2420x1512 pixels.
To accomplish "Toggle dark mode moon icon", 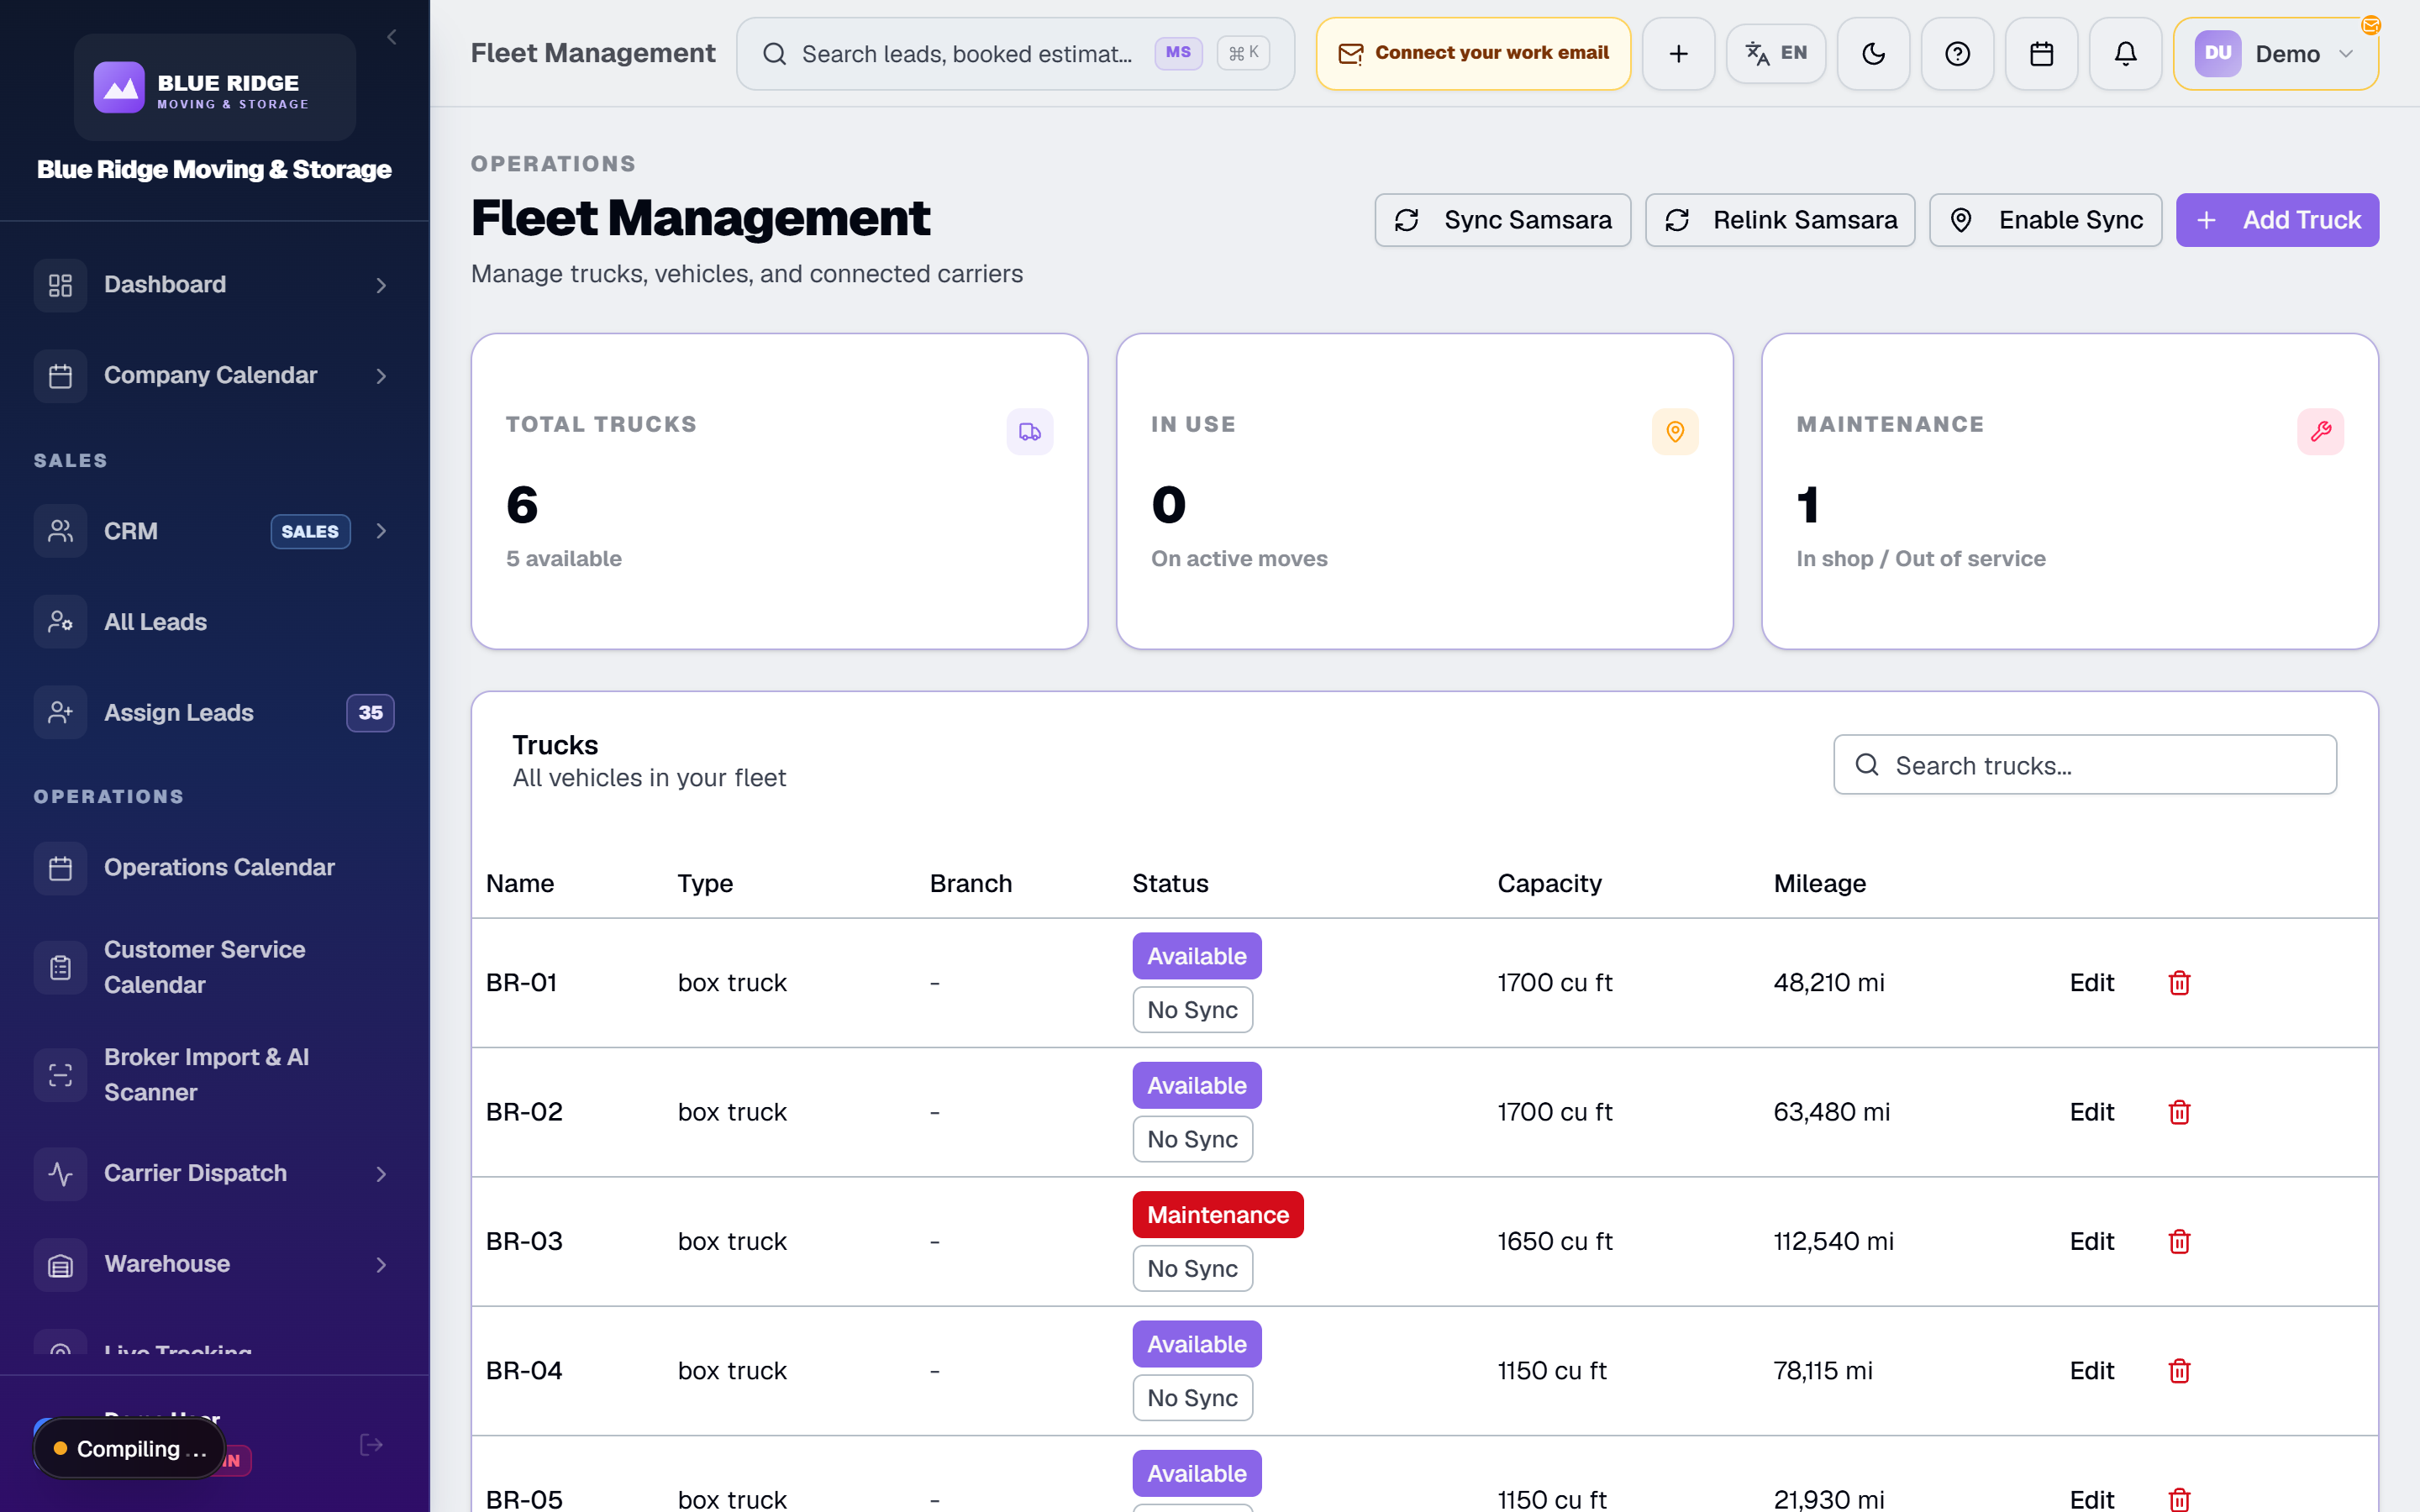I will (x=1873, y=54).
